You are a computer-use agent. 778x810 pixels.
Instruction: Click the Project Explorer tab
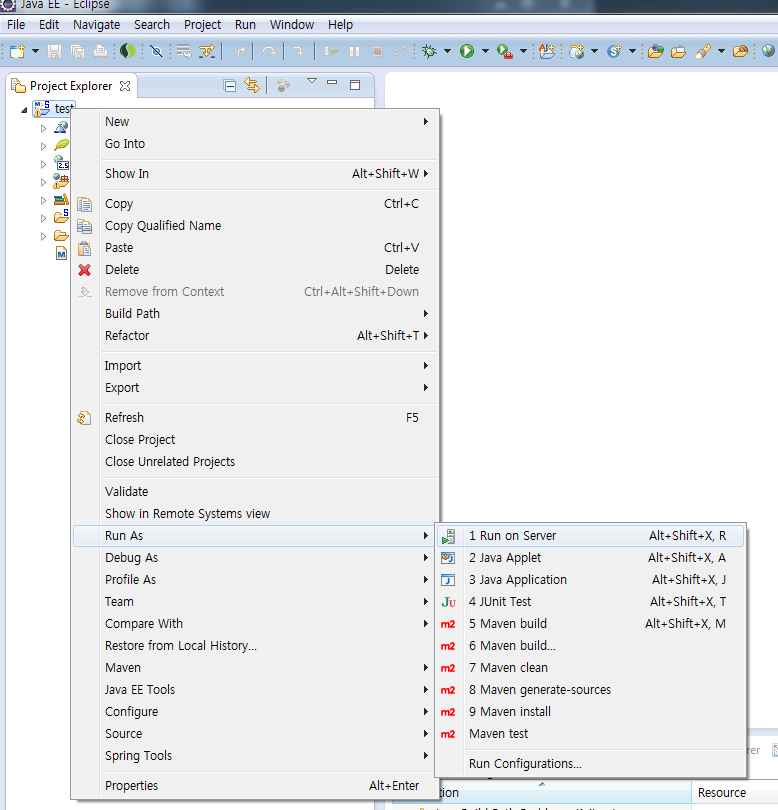pyautogui.click(x=71, y=86)
